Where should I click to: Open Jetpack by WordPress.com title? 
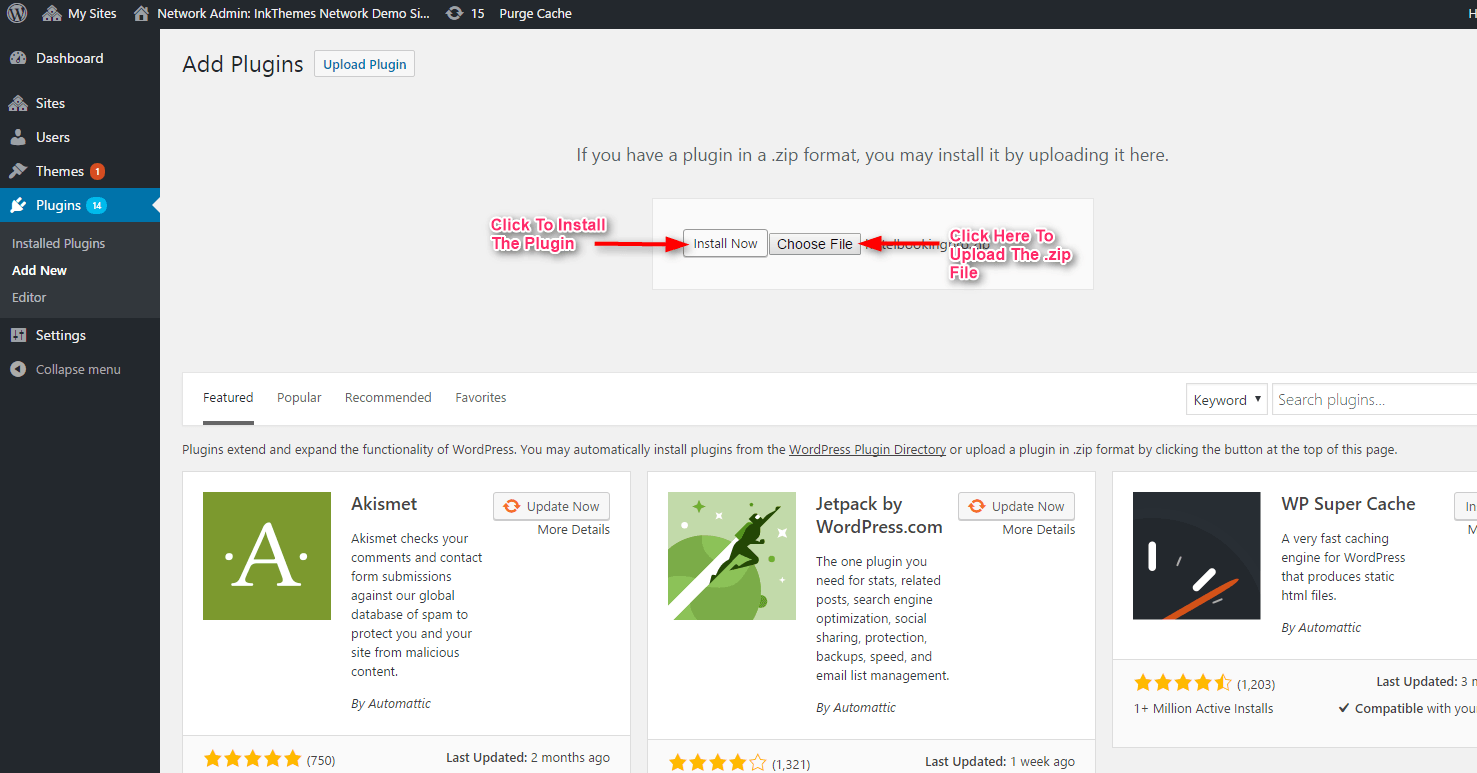click(879, 515)
